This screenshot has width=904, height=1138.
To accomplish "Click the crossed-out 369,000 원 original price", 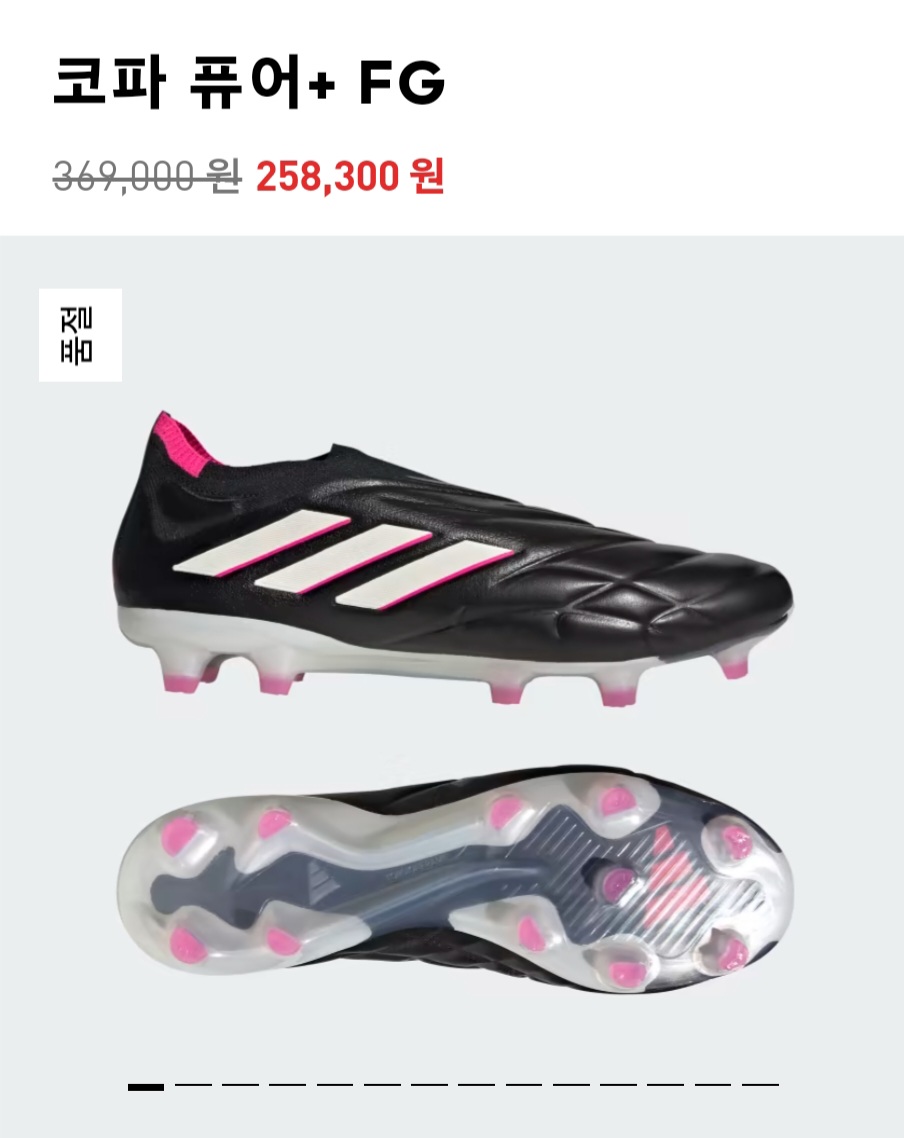I will point(147,176).
